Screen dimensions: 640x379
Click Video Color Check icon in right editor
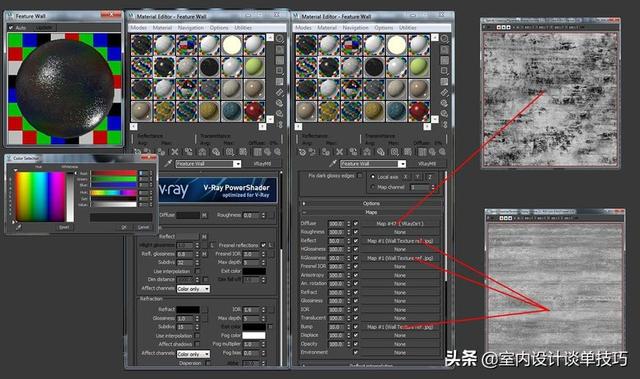tap(444, 82)
